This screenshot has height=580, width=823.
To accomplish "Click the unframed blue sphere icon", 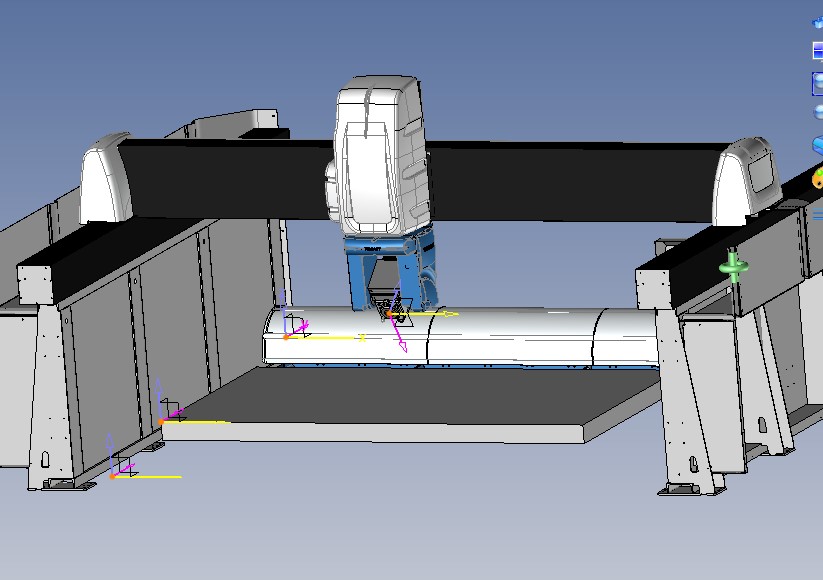I will [x=818, y=112].
